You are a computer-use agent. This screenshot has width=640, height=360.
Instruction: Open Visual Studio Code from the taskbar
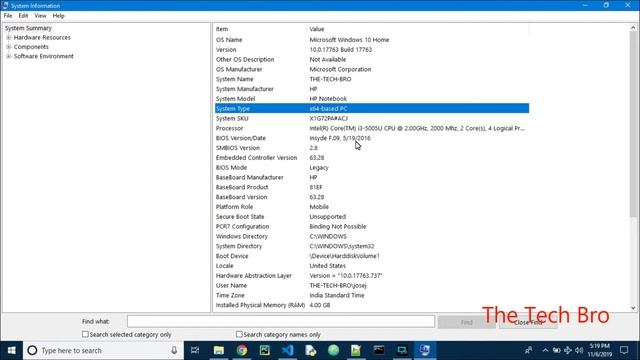point(287,350)
